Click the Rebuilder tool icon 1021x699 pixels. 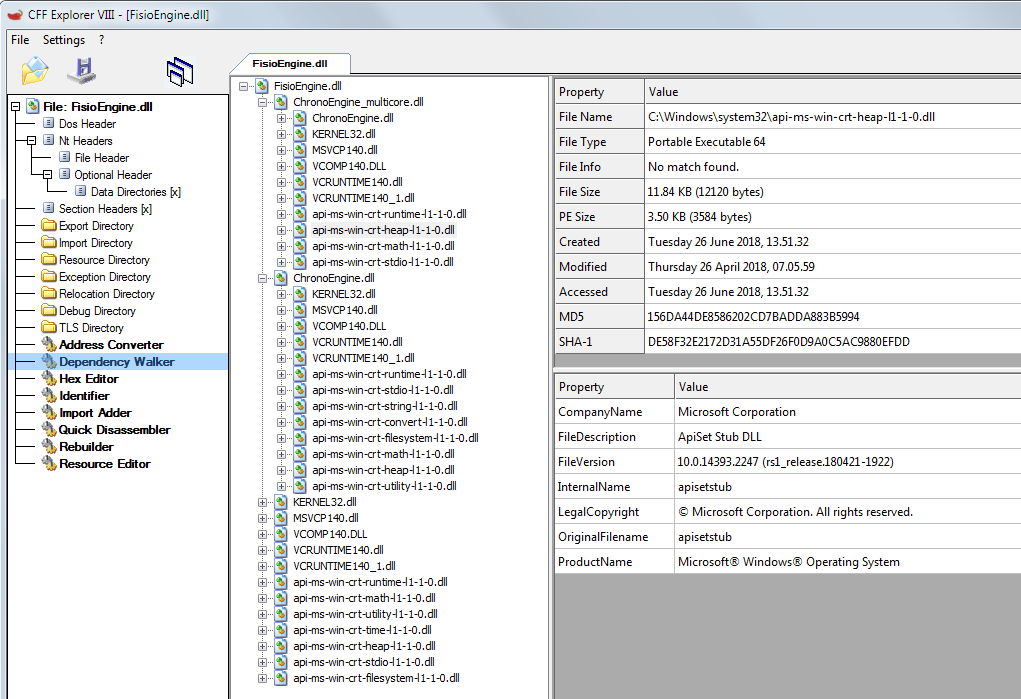[x=49, y=446]
